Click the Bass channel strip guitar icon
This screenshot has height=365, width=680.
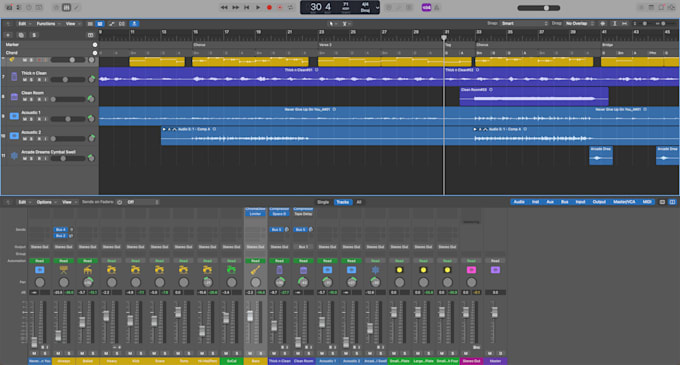pos(255,270)
